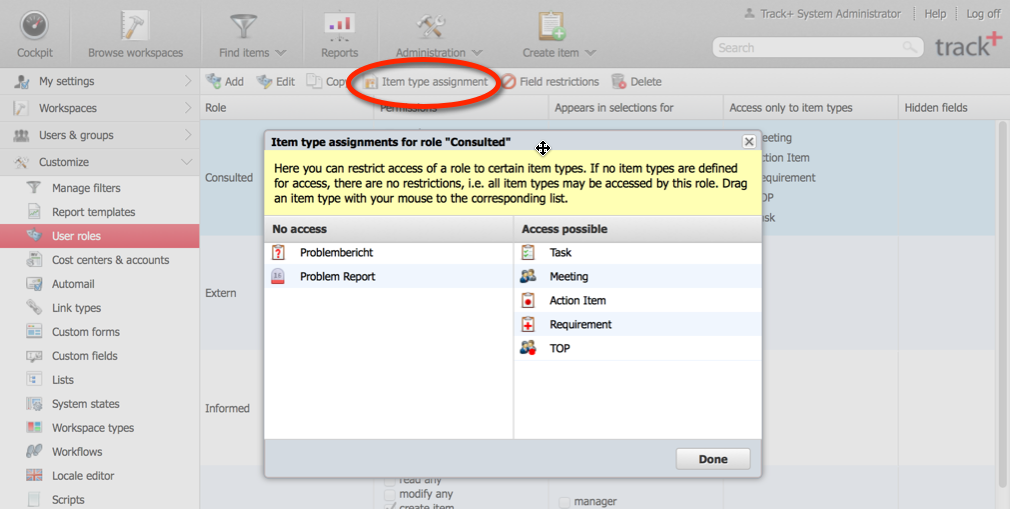This screenshot has width=1010, height=509.
Task: Click the Browse workspaces icon
Action: click(x=135, y=28)
